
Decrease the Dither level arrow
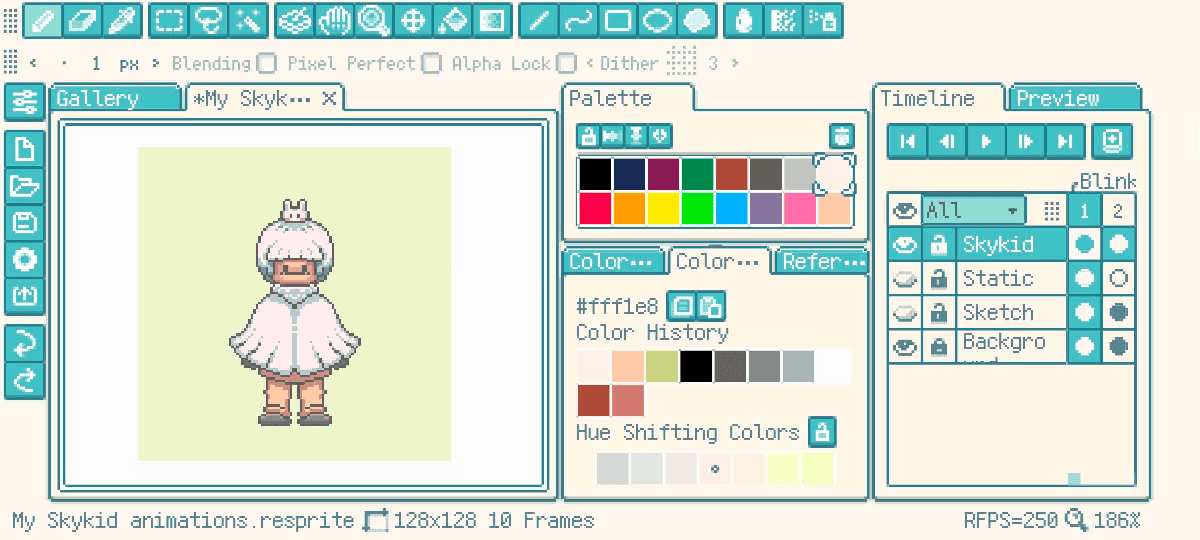pos(590,63)
